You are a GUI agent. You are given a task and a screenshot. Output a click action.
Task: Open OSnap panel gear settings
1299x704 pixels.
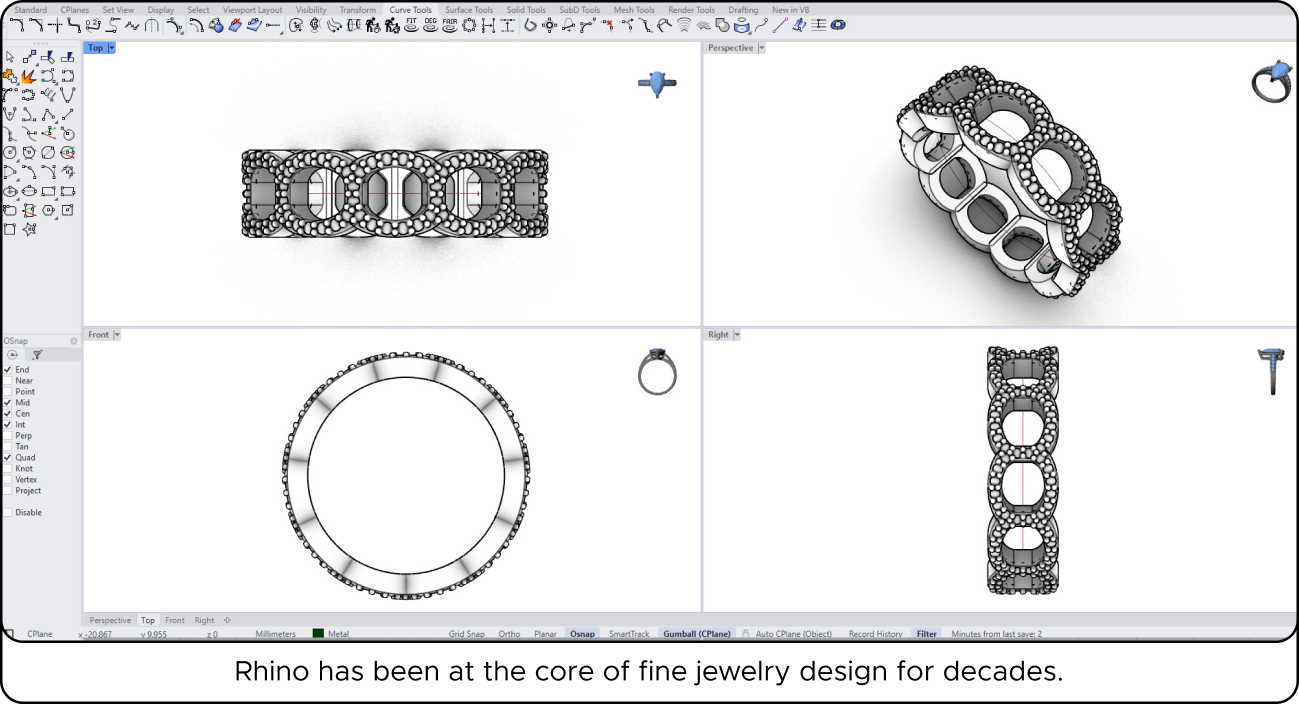pyautogui.click(x=73, y=341)
